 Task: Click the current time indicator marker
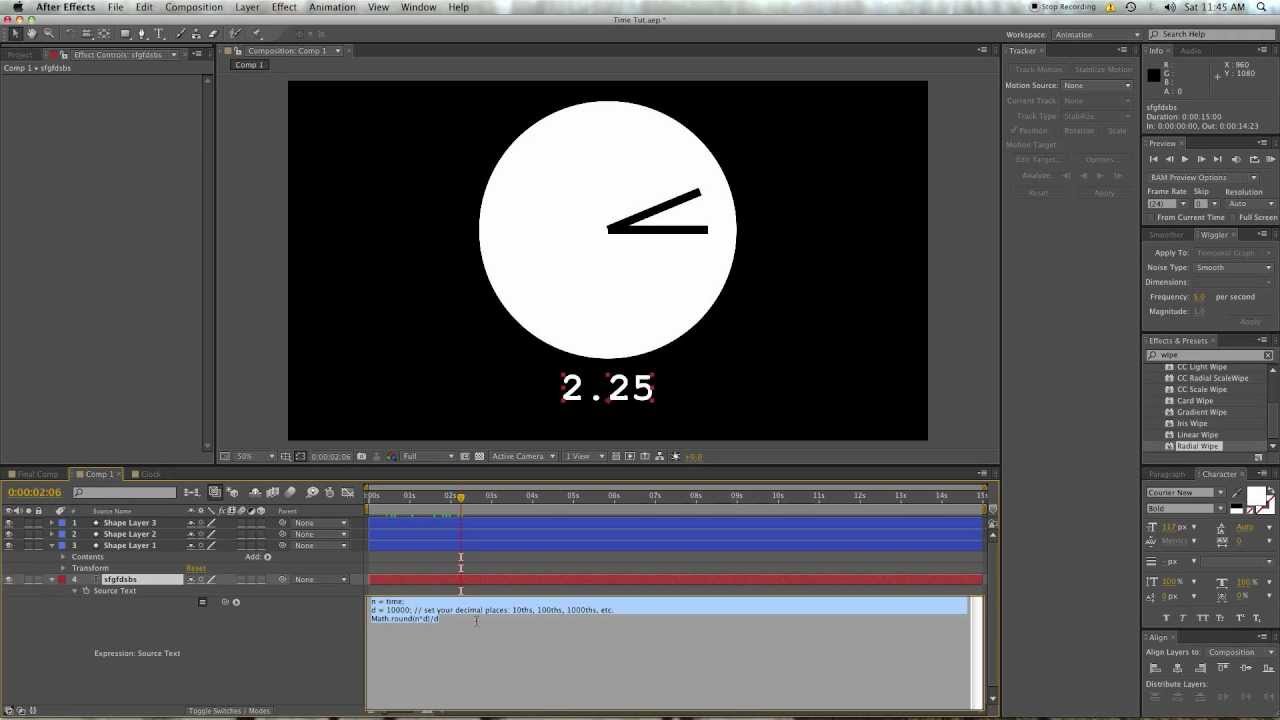pos(461,496)
